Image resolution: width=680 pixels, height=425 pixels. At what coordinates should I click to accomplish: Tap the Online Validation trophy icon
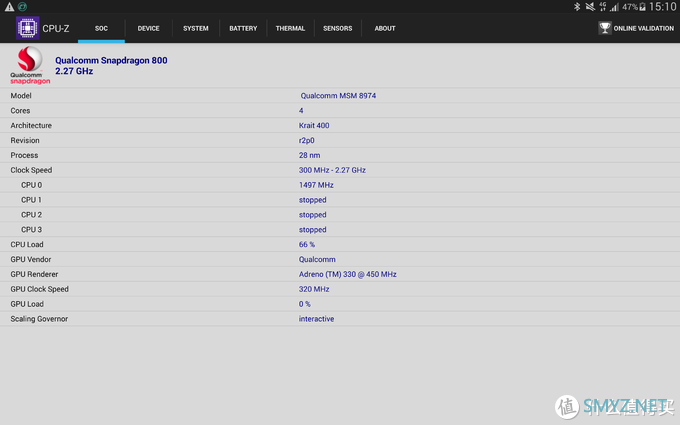coord(605,28)
